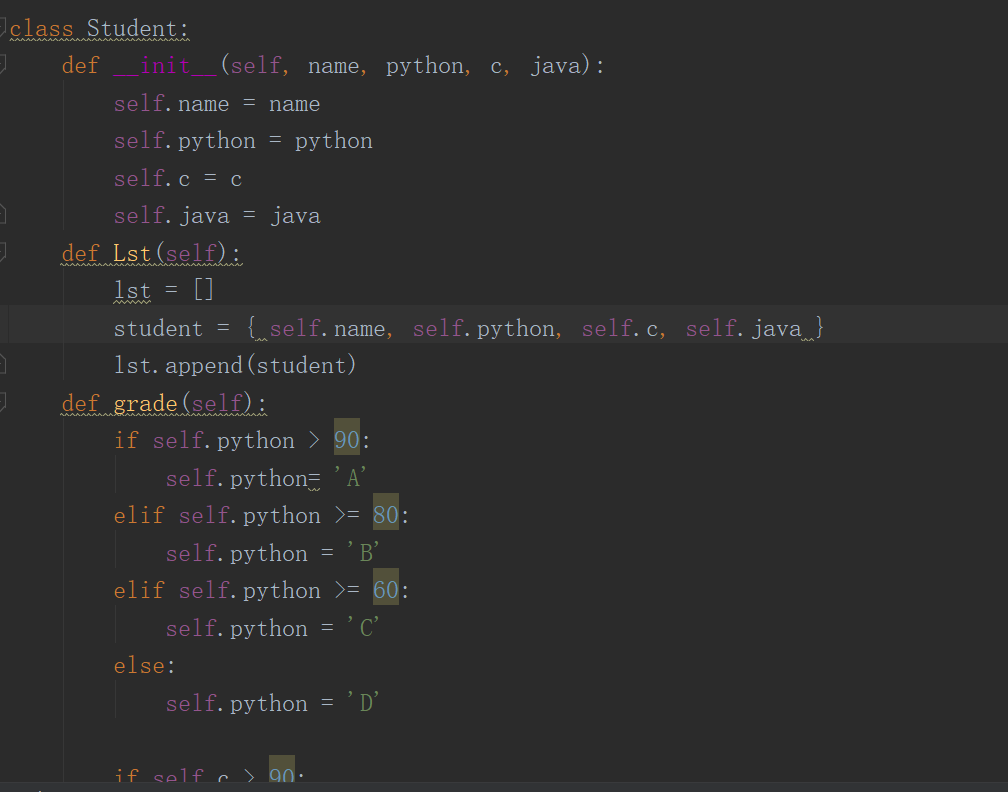Click the else: keyword

pyautogui.click(x=145, y=666)
